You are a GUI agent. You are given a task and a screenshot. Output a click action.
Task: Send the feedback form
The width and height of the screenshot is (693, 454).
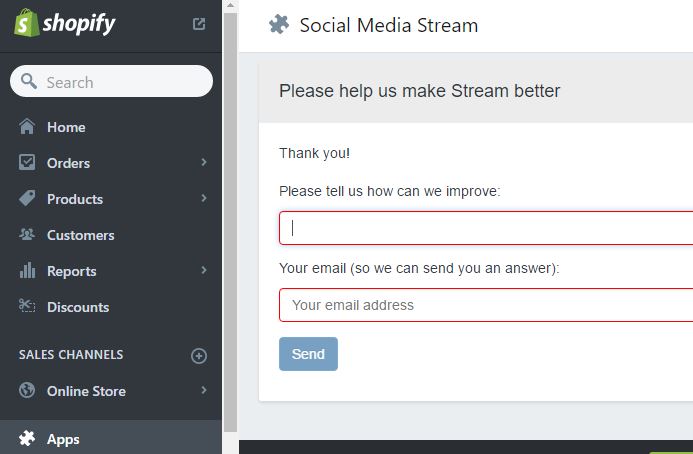(x=308, y=354)
